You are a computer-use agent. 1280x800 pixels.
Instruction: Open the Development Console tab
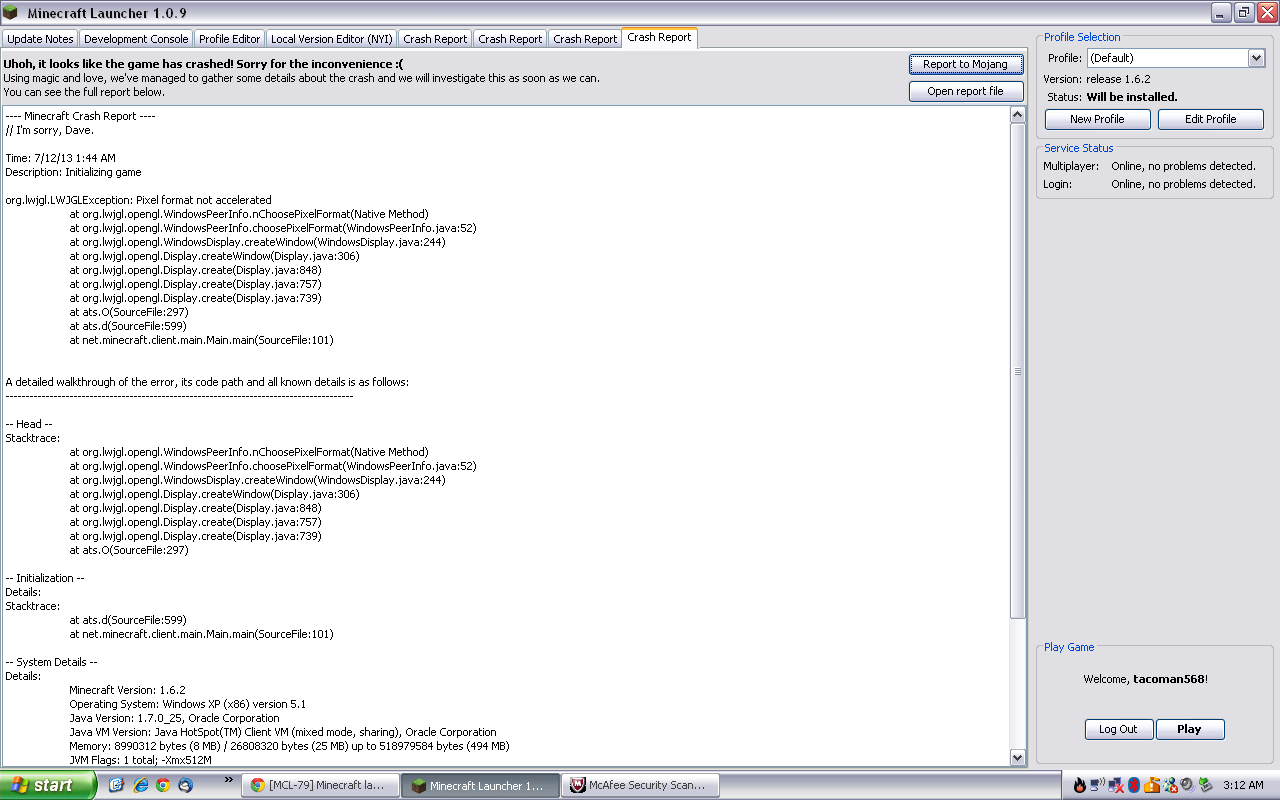(x=136, y=39)
